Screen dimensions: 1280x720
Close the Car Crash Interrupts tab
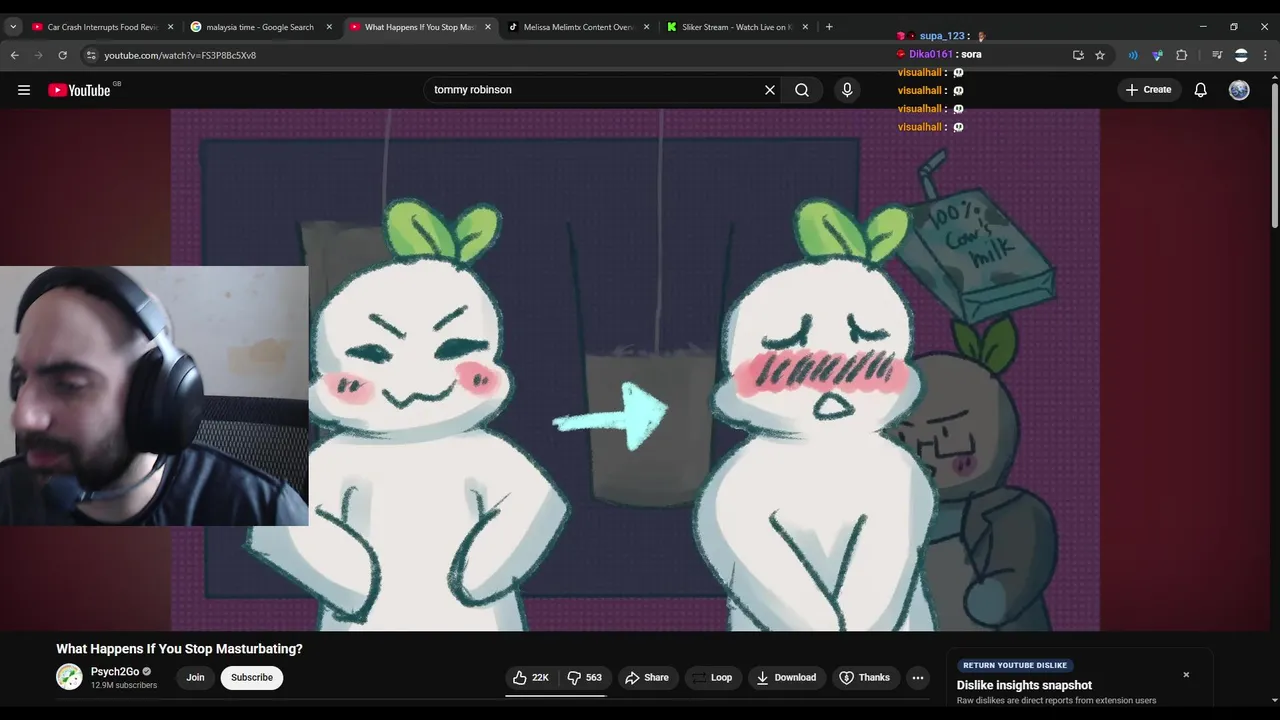click(171, 27)
